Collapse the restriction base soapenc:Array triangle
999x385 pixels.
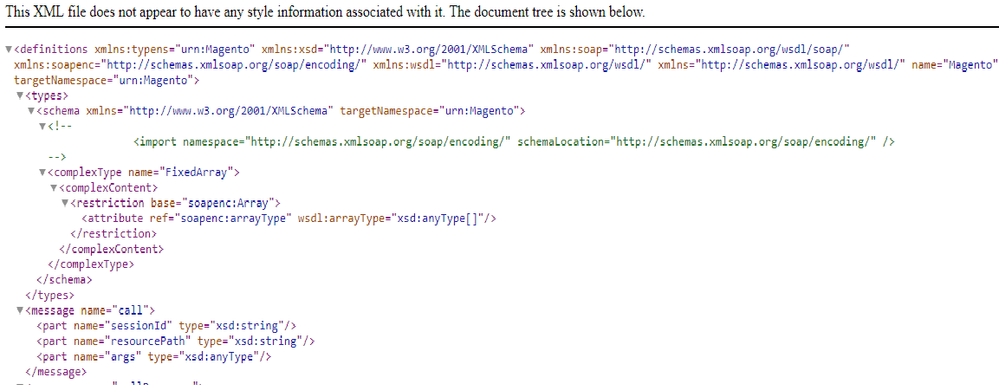point(65,203)
